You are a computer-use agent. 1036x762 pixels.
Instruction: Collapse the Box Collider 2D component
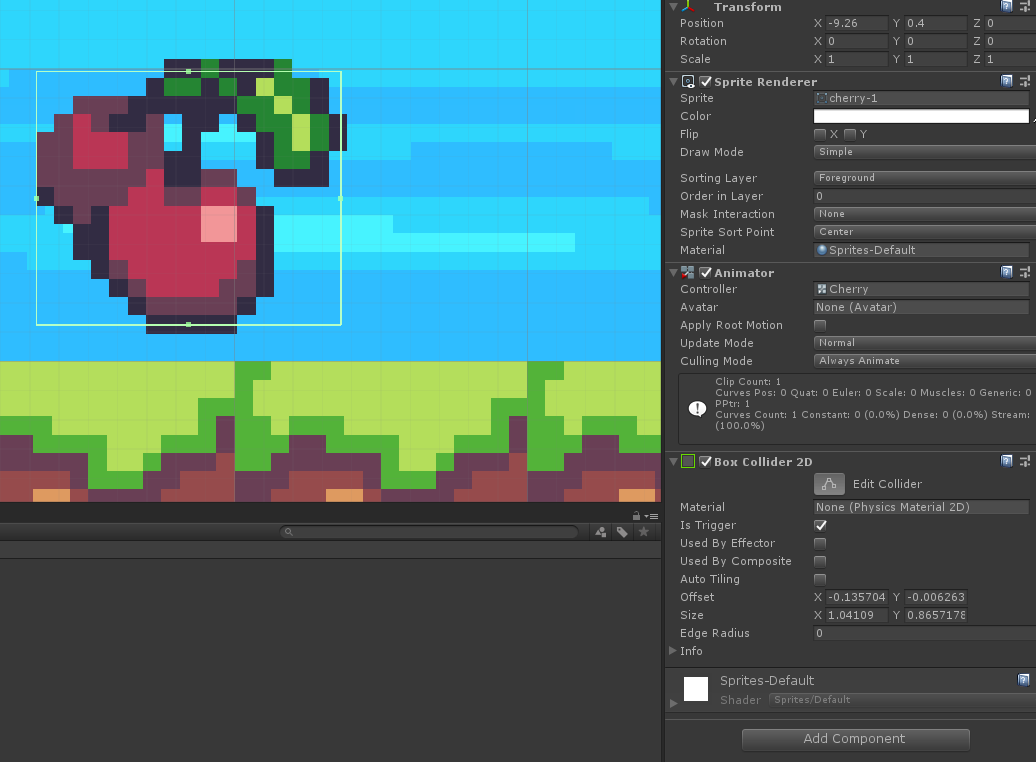click(x=673, y=461)
